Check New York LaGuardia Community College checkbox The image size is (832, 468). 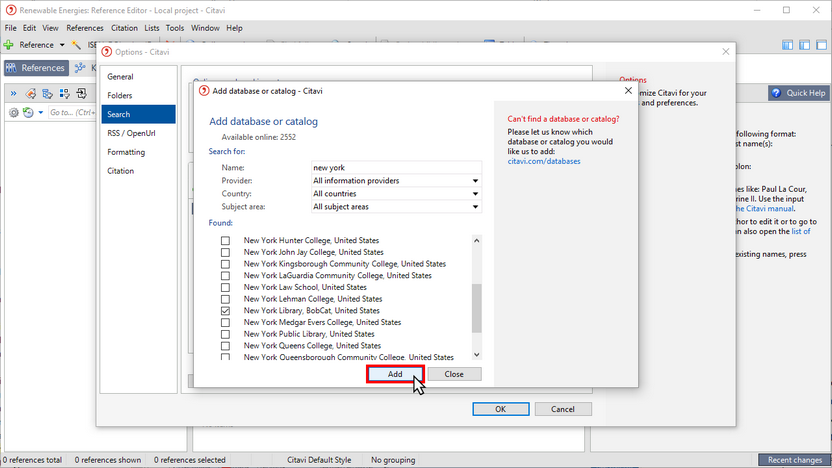[226, 276]
